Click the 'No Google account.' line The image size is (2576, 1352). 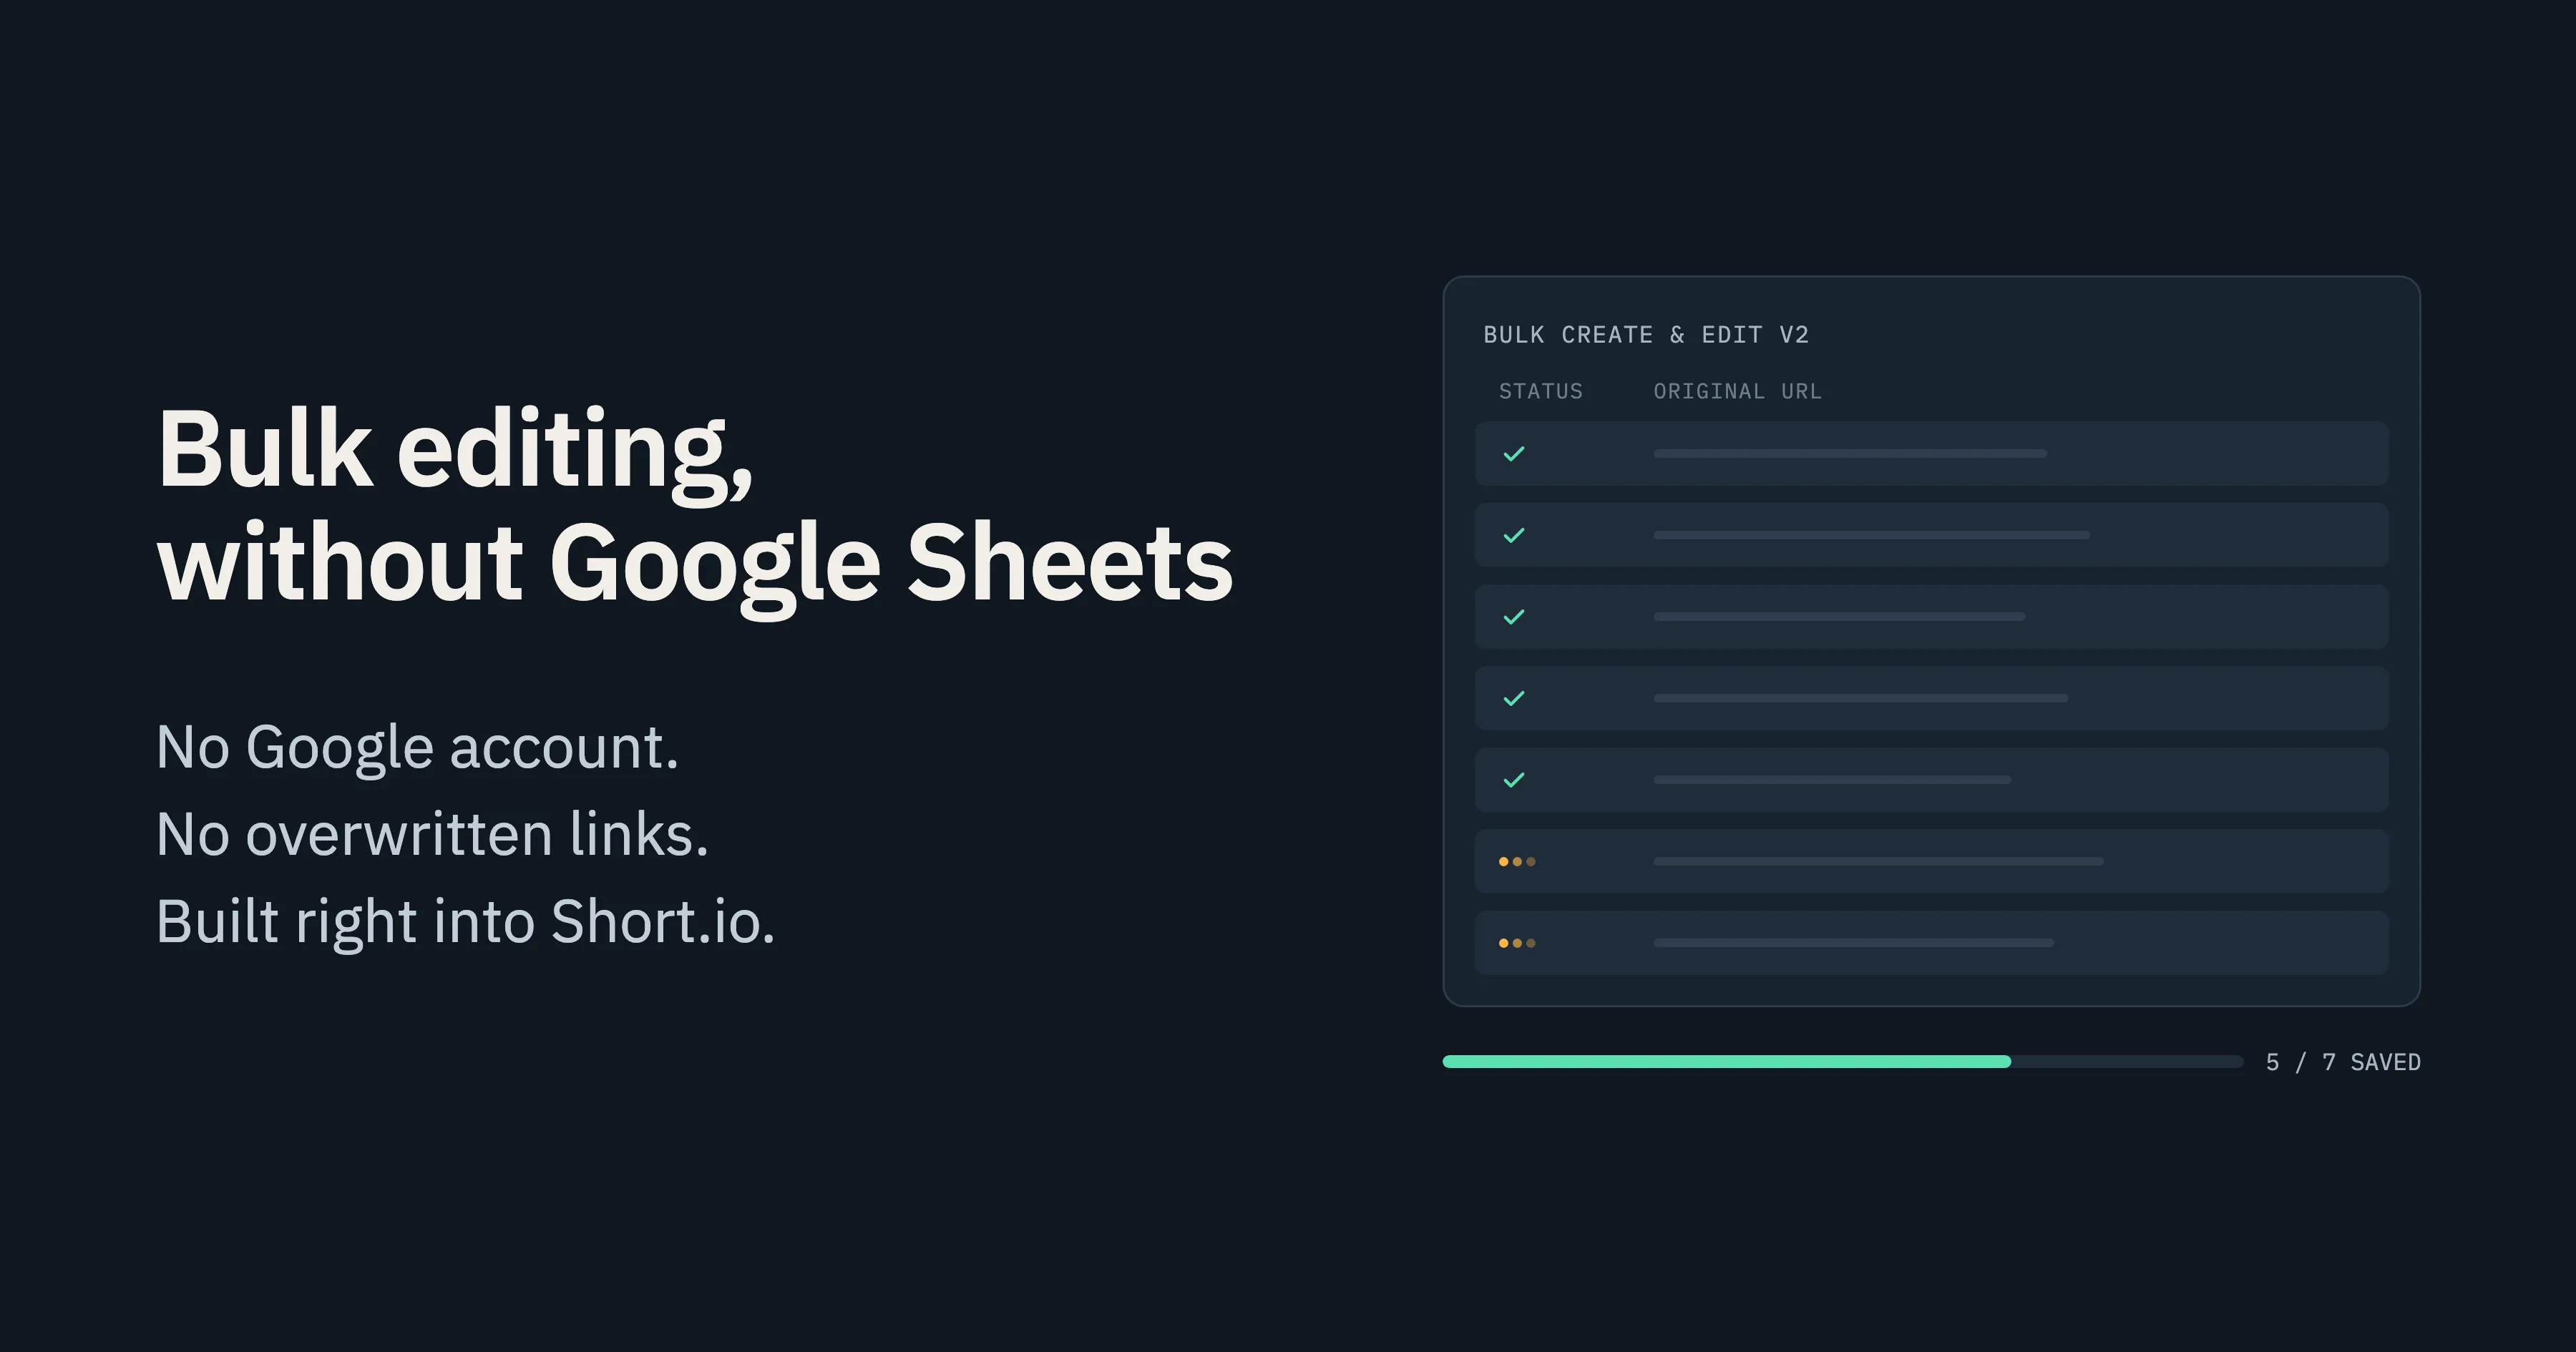418,748
